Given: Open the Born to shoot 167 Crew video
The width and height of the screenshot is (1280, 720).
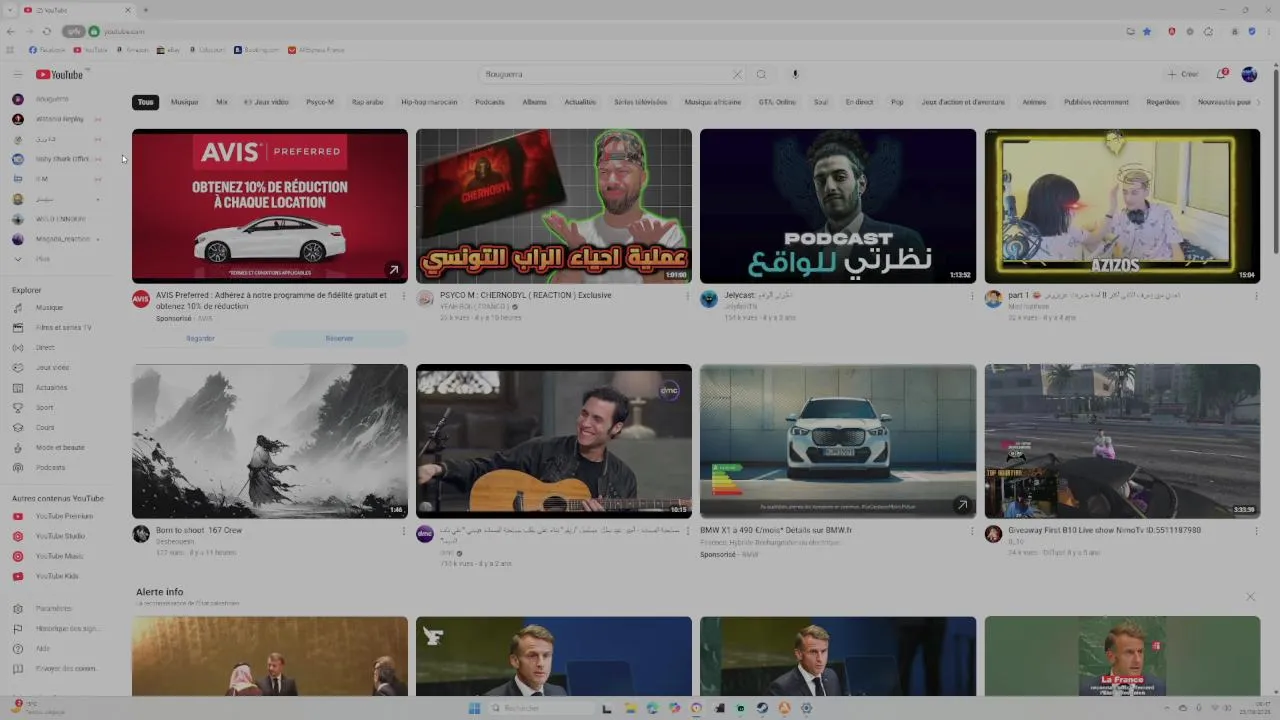Looking at the screenshot, I should coord(270,441).
